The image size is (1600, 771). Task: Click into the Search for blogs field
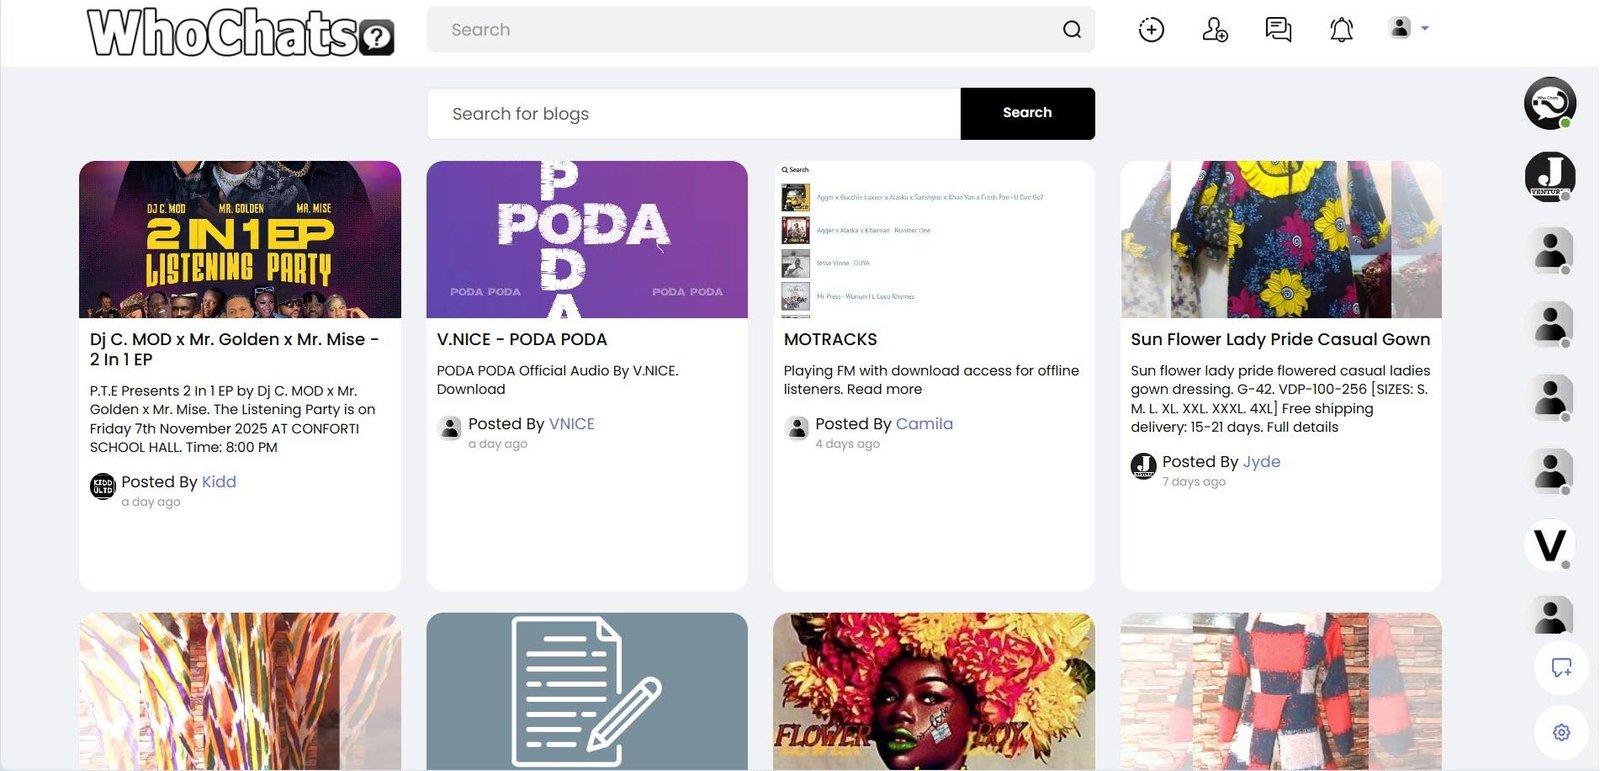693,114
